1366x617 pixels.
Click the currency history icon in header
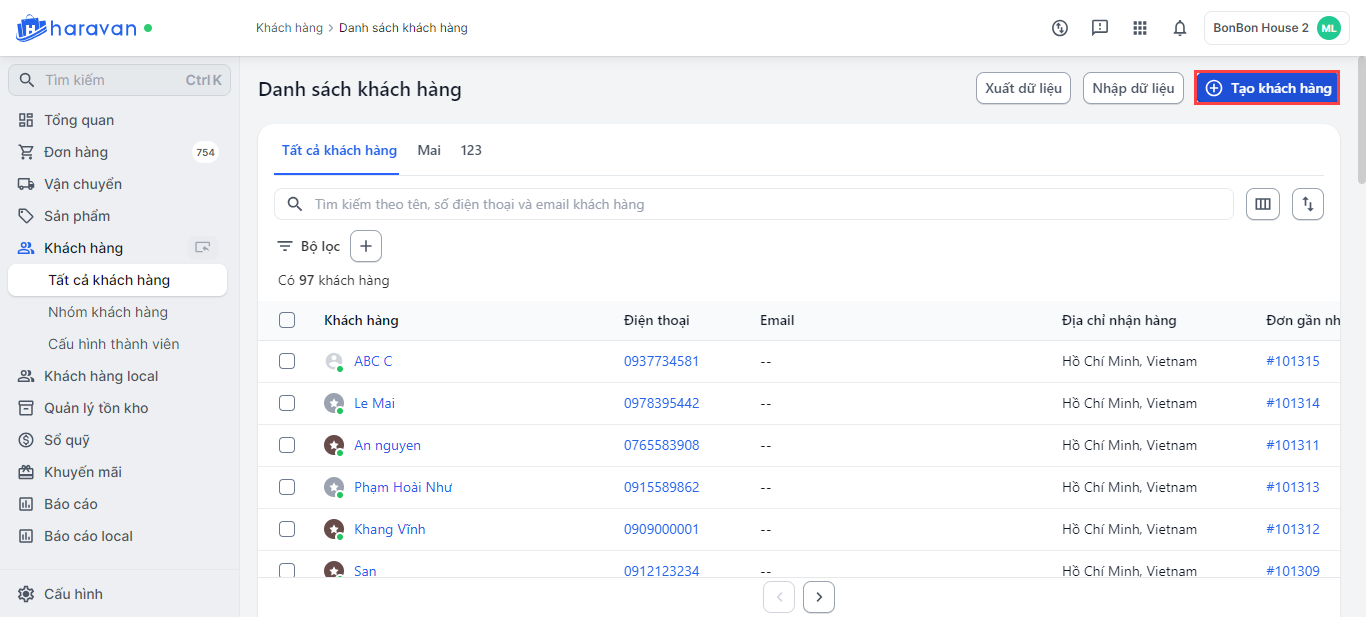pos(1060,28)
